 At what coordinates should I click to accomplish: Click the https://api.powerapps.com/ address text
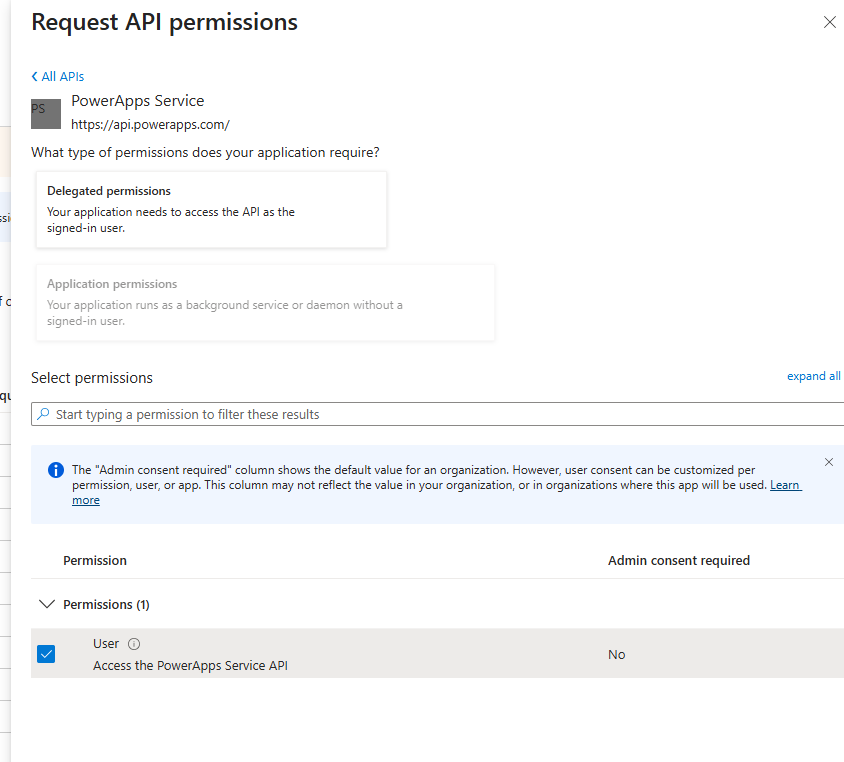point(150,124)
